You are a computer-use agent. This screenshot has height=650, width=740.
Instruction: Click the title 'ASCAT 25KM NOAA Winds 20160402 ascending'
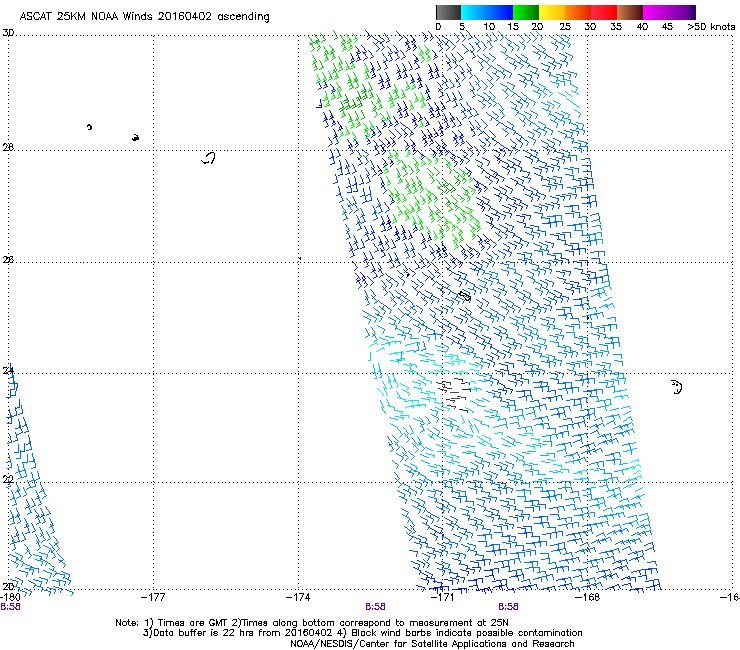click(x=144, y=16)
